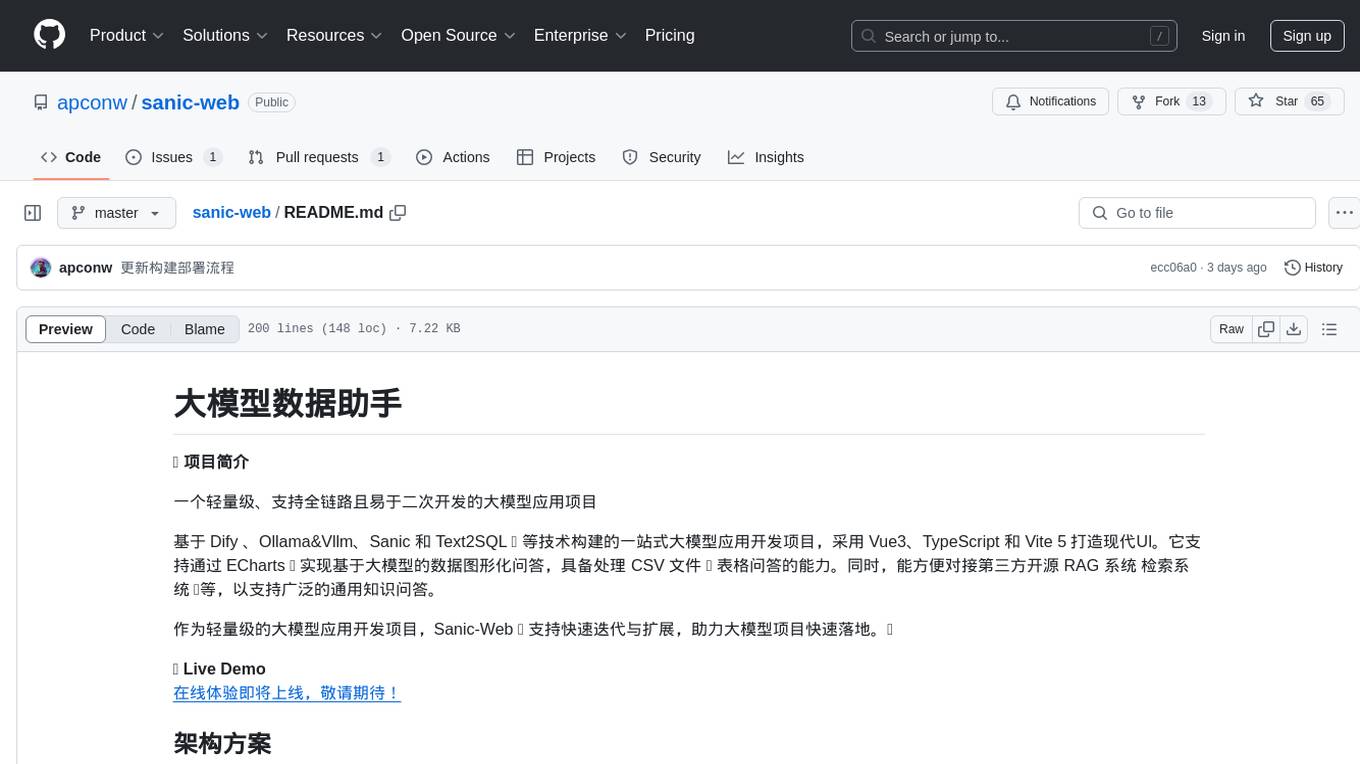Click the 3 days ago timestamp
This screenshot has width=1360, height=764.
[1236, 268]
